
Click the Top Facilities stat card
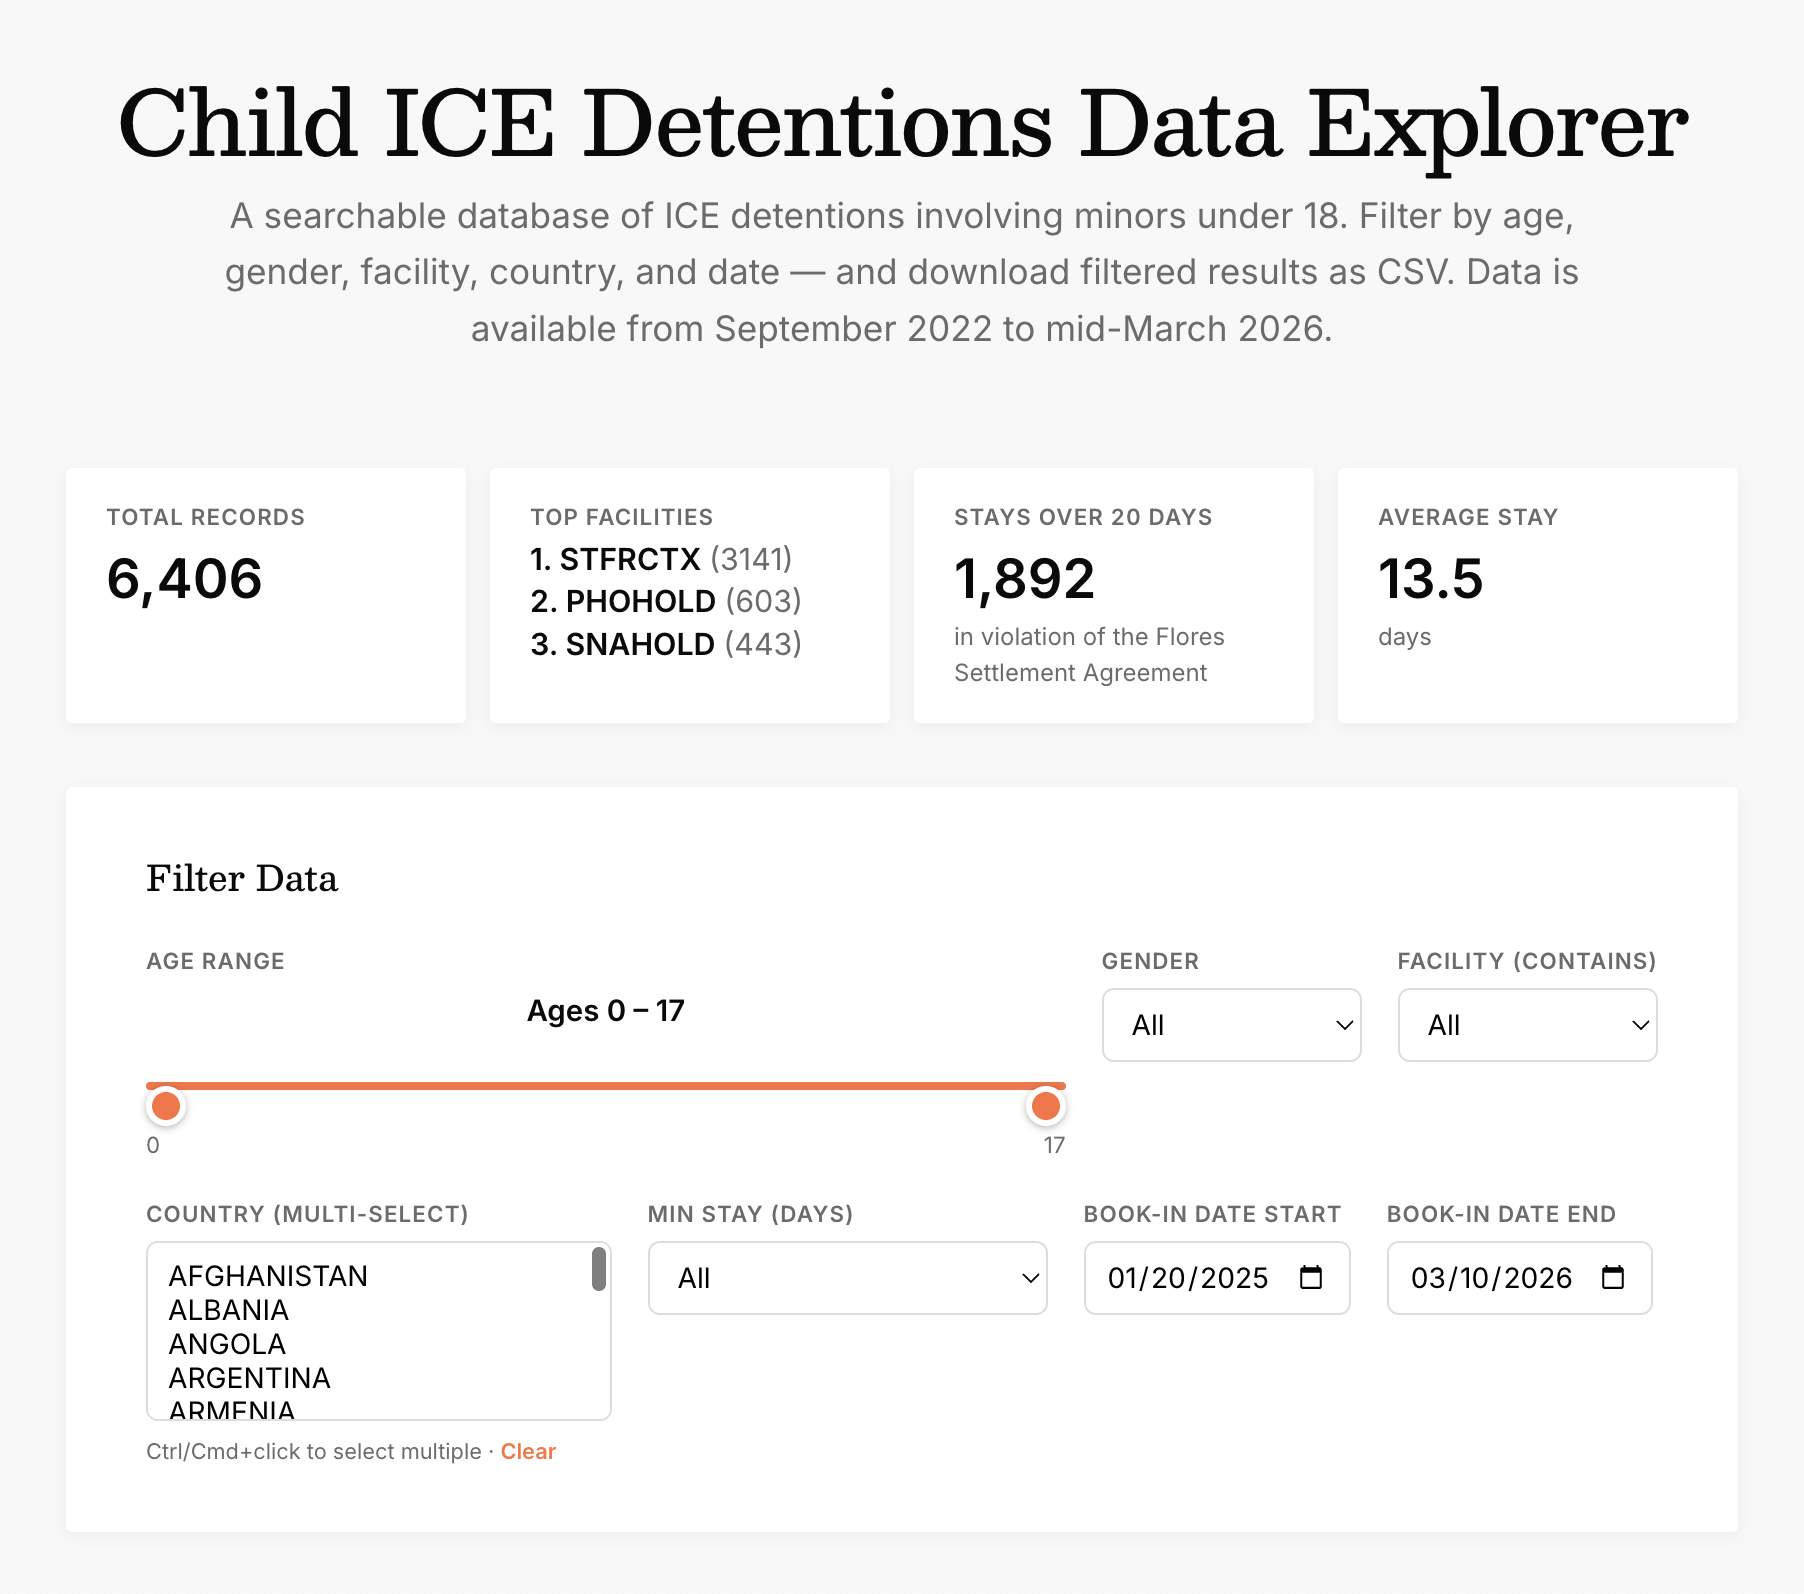[689, 595]
